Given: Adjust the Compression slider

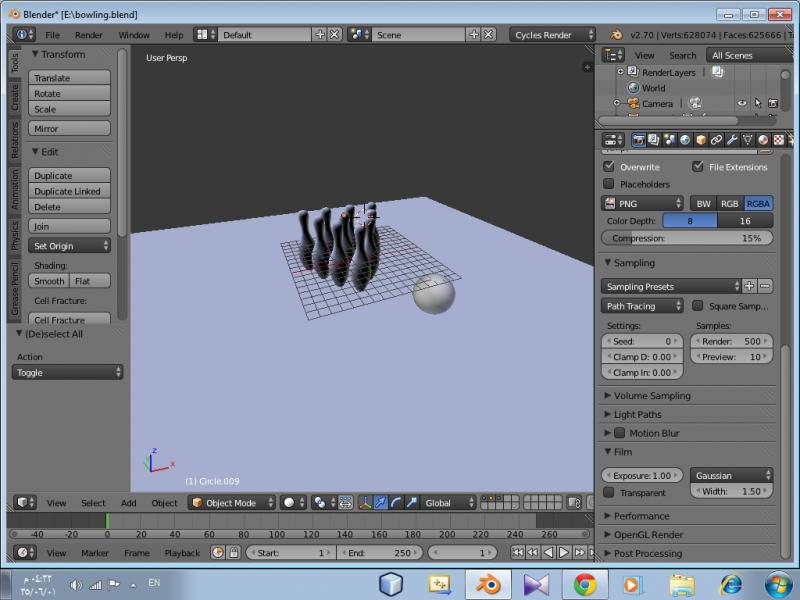Looking at the screenshot, I should [x=687, y=238].
